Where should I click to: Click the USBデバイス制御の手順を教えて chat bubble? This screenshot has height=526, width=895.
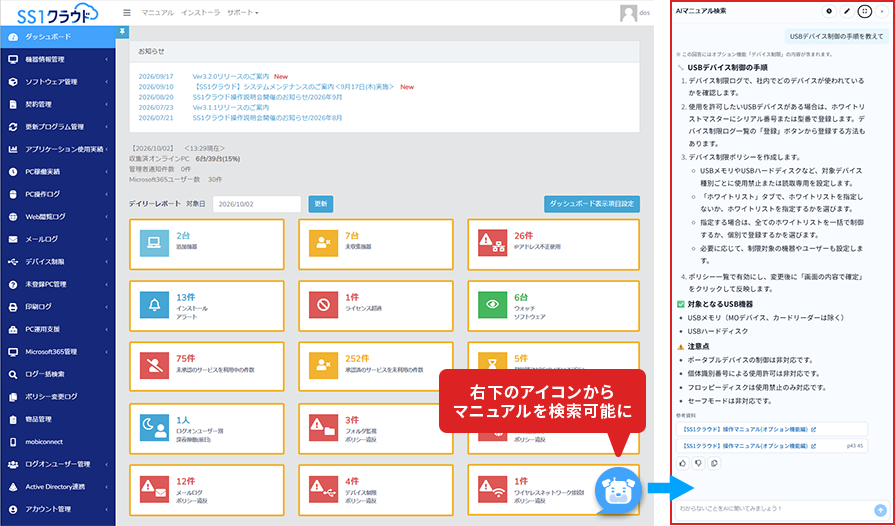(x=837, y=37)
